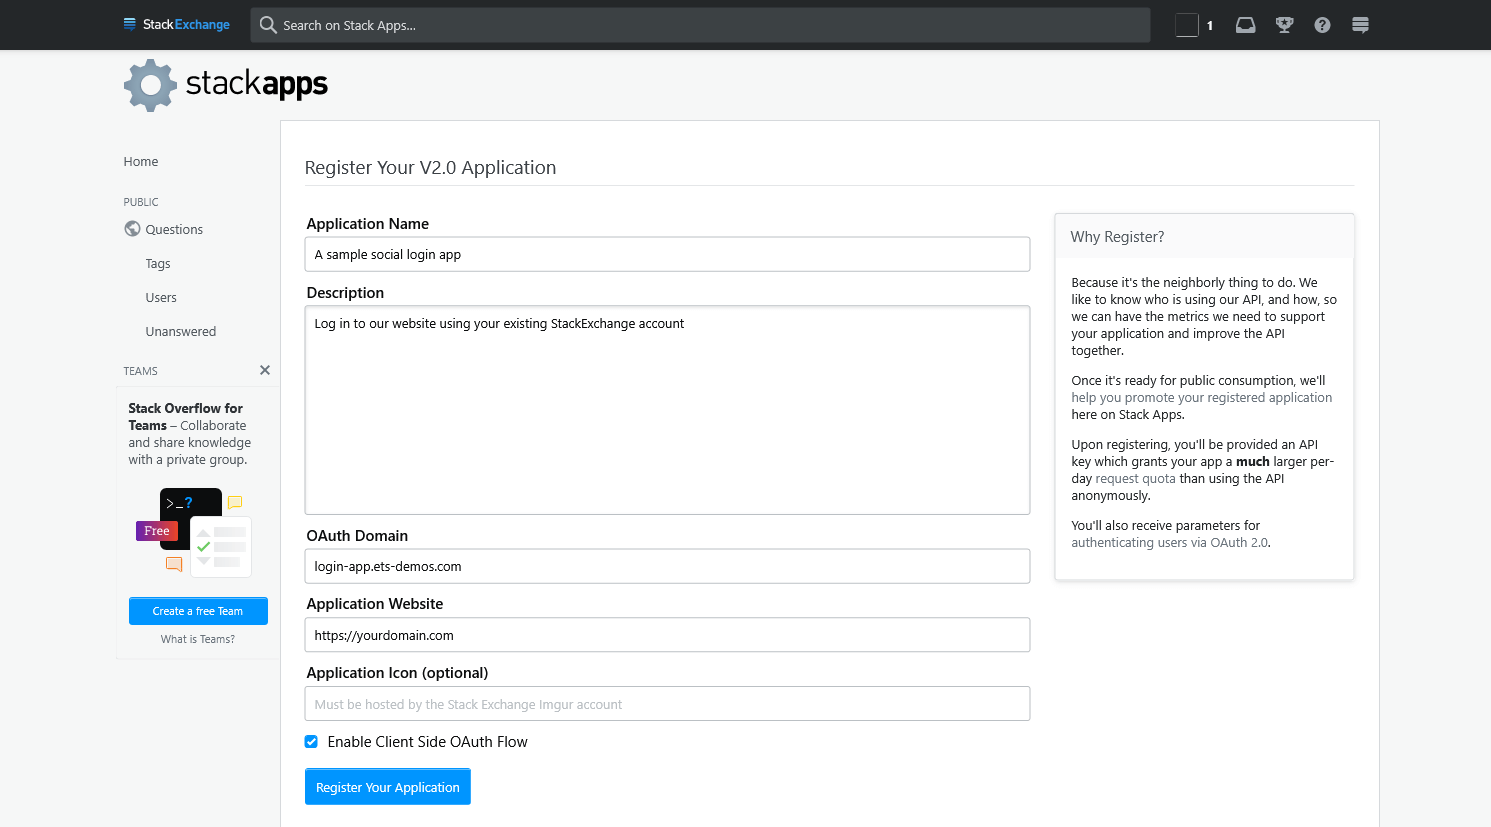Image resolution: width=1491 pixels, height=827 pixels.
Task: Click the search magnifier icon
Action: click(268, 25)
